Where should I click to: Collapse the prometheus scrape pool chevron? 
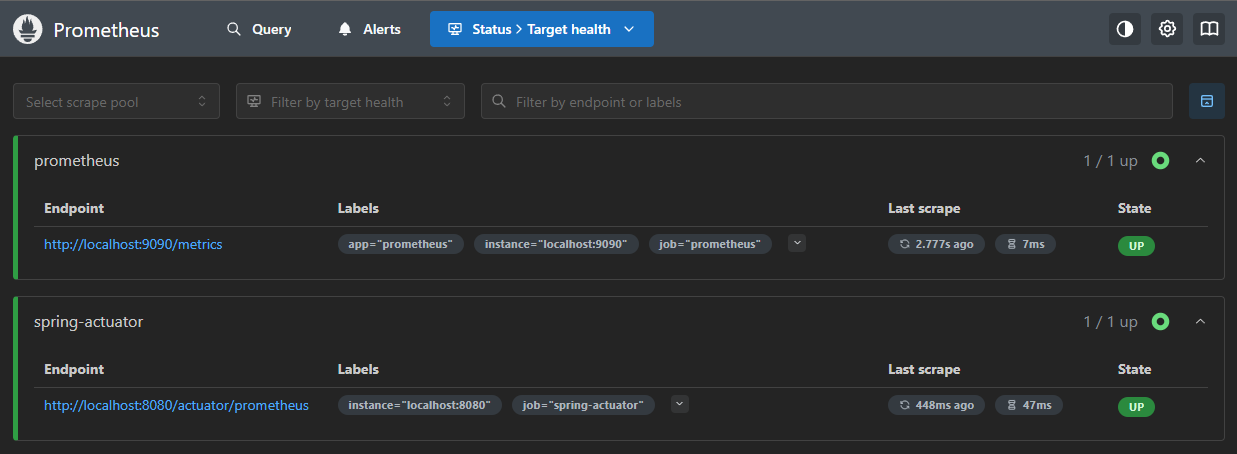[x=1201, y=160]
